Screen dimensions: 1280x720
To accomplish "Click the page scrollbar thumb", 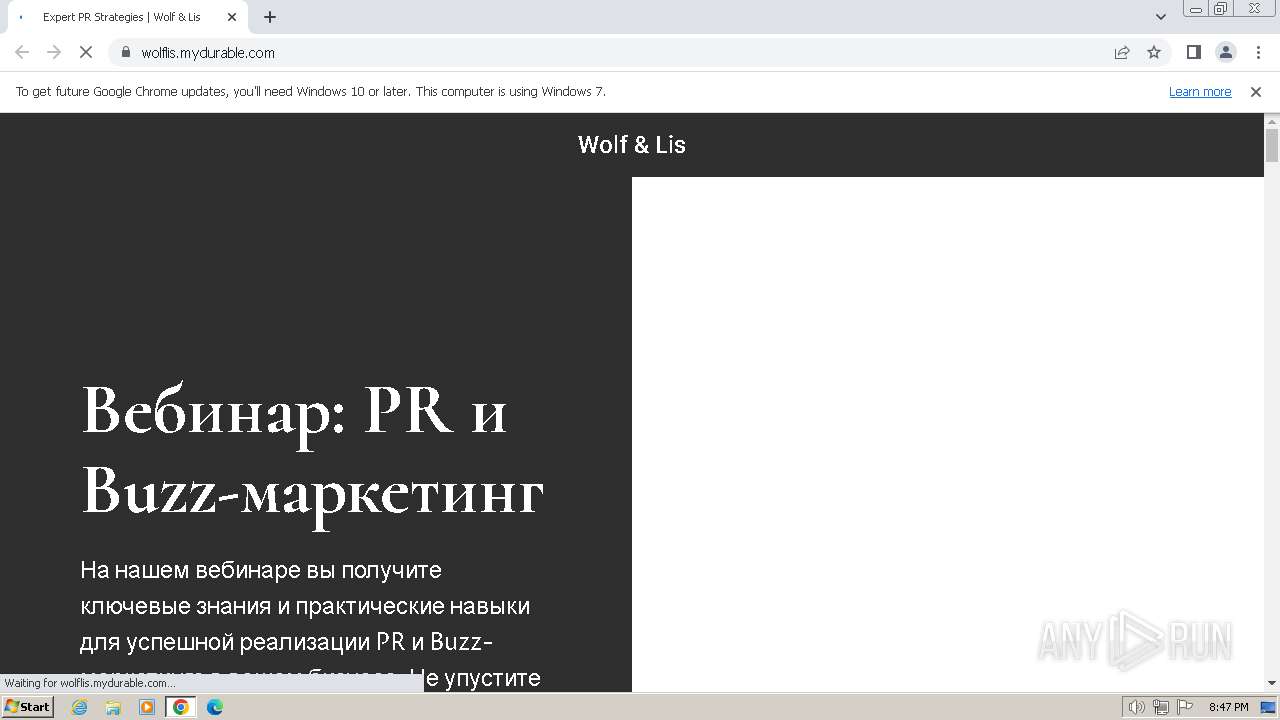I will [x=1272, y=145].
